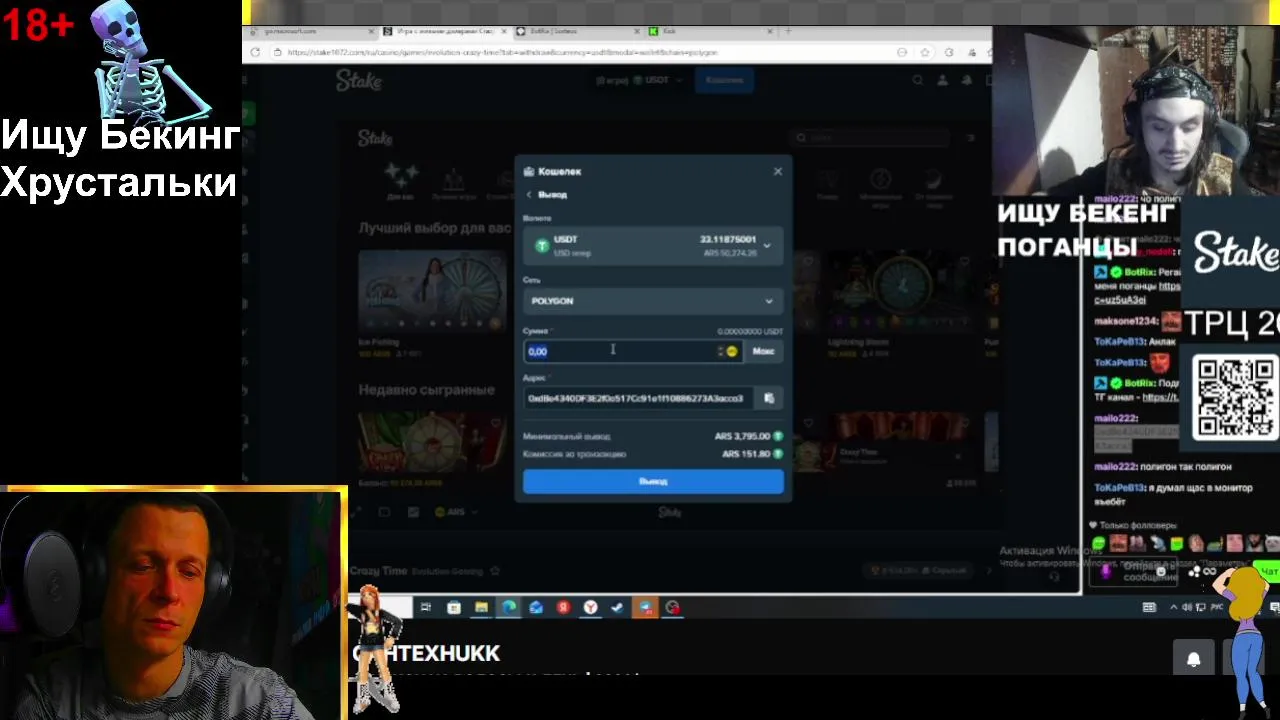Click the bell icon at bottom right
The height and width of the screenshot is (720, 1280).
point(1193,659)
